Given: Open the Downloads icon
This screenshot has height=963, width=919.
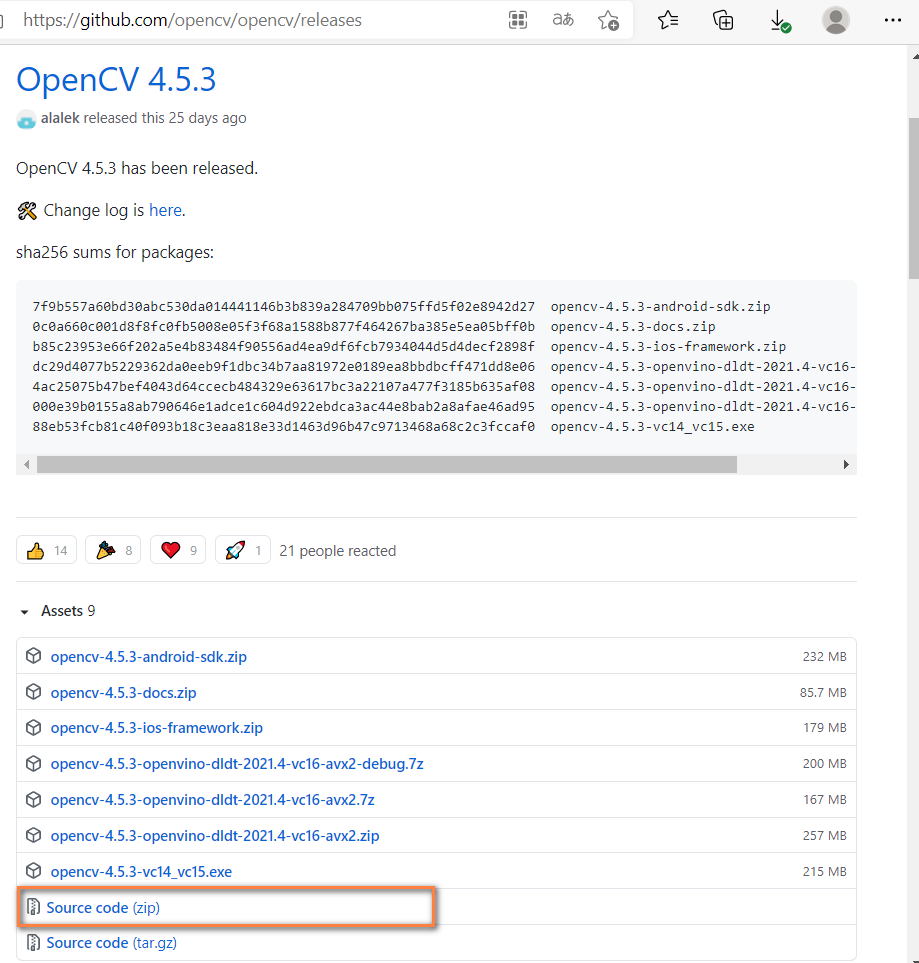Looking at the screenshot, I should pyautogui.click(x=780, y=21).
